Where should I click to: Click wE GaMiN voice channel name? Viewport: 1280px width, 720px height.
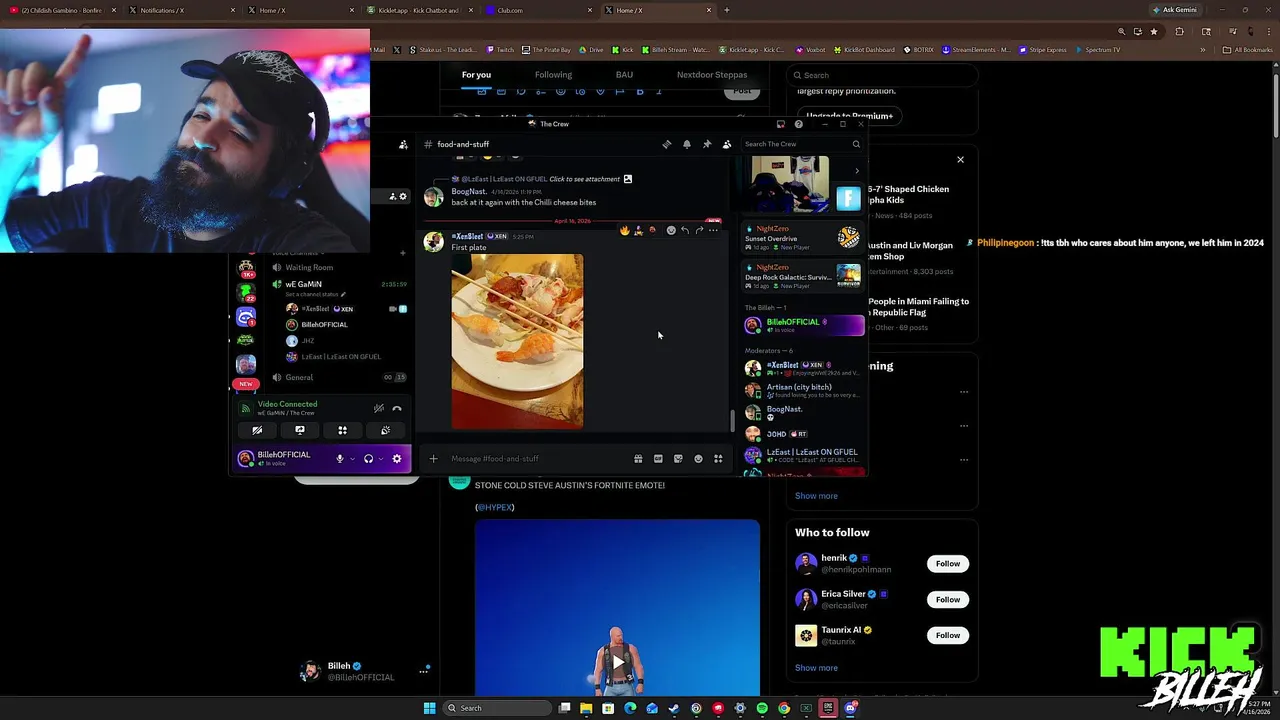304,284
